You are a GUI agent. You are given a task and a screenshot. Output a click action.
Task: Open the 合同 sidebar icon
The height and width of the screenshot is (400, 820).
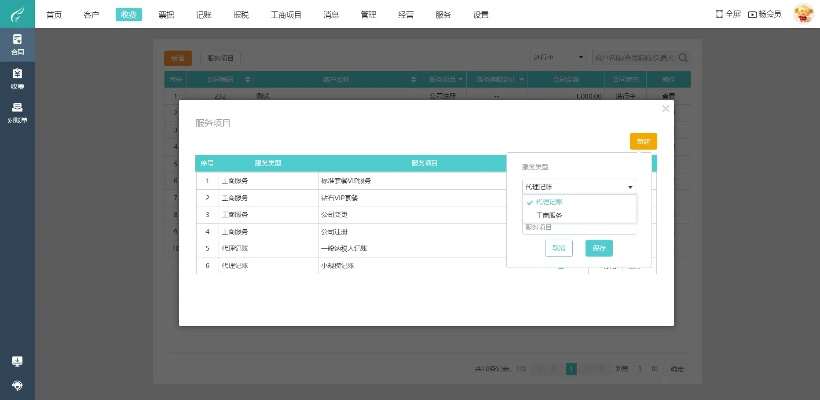[17, 44]
